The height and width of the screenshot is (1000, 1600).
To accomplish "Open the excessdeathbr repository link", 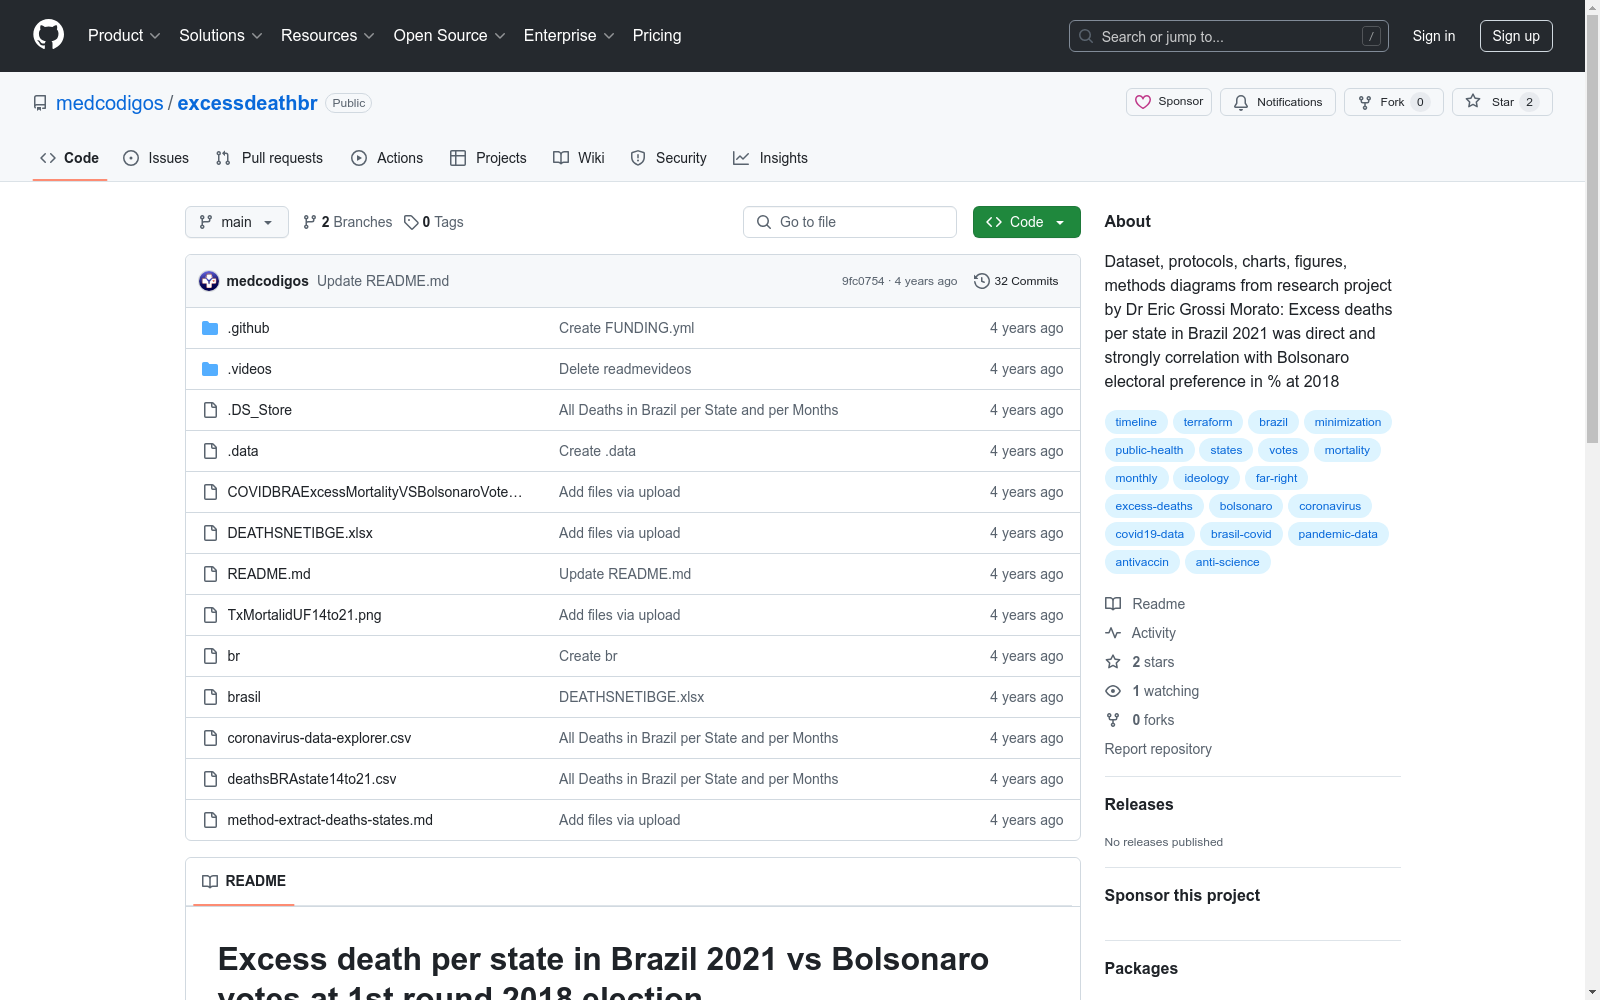I will click(247, 103).
